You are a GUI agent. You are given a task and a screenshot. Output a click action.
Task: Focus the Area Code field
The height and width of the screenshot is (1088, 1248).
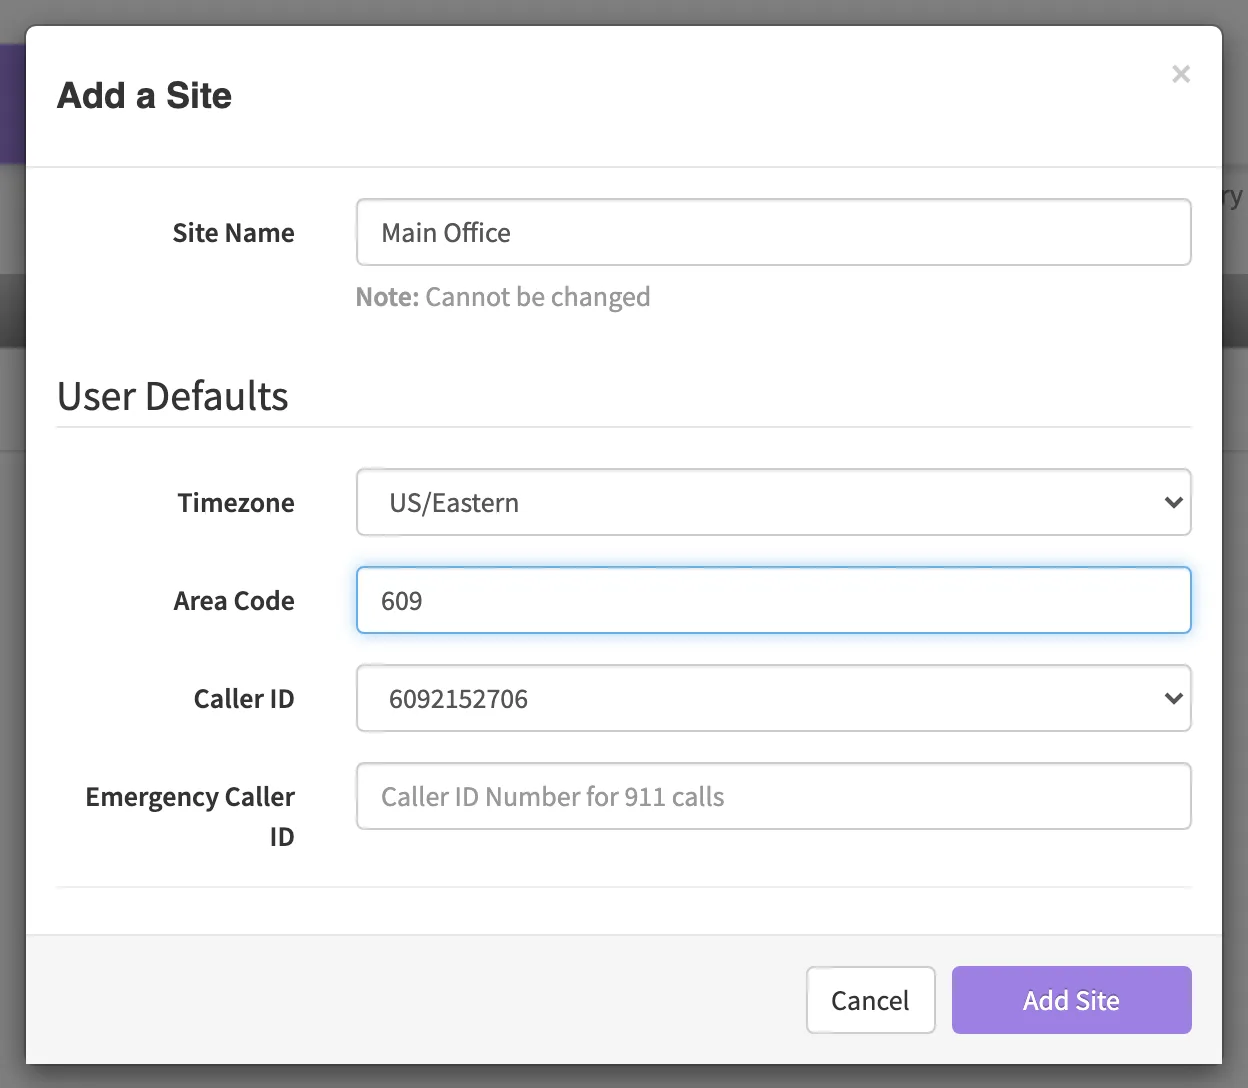point(773,600)
